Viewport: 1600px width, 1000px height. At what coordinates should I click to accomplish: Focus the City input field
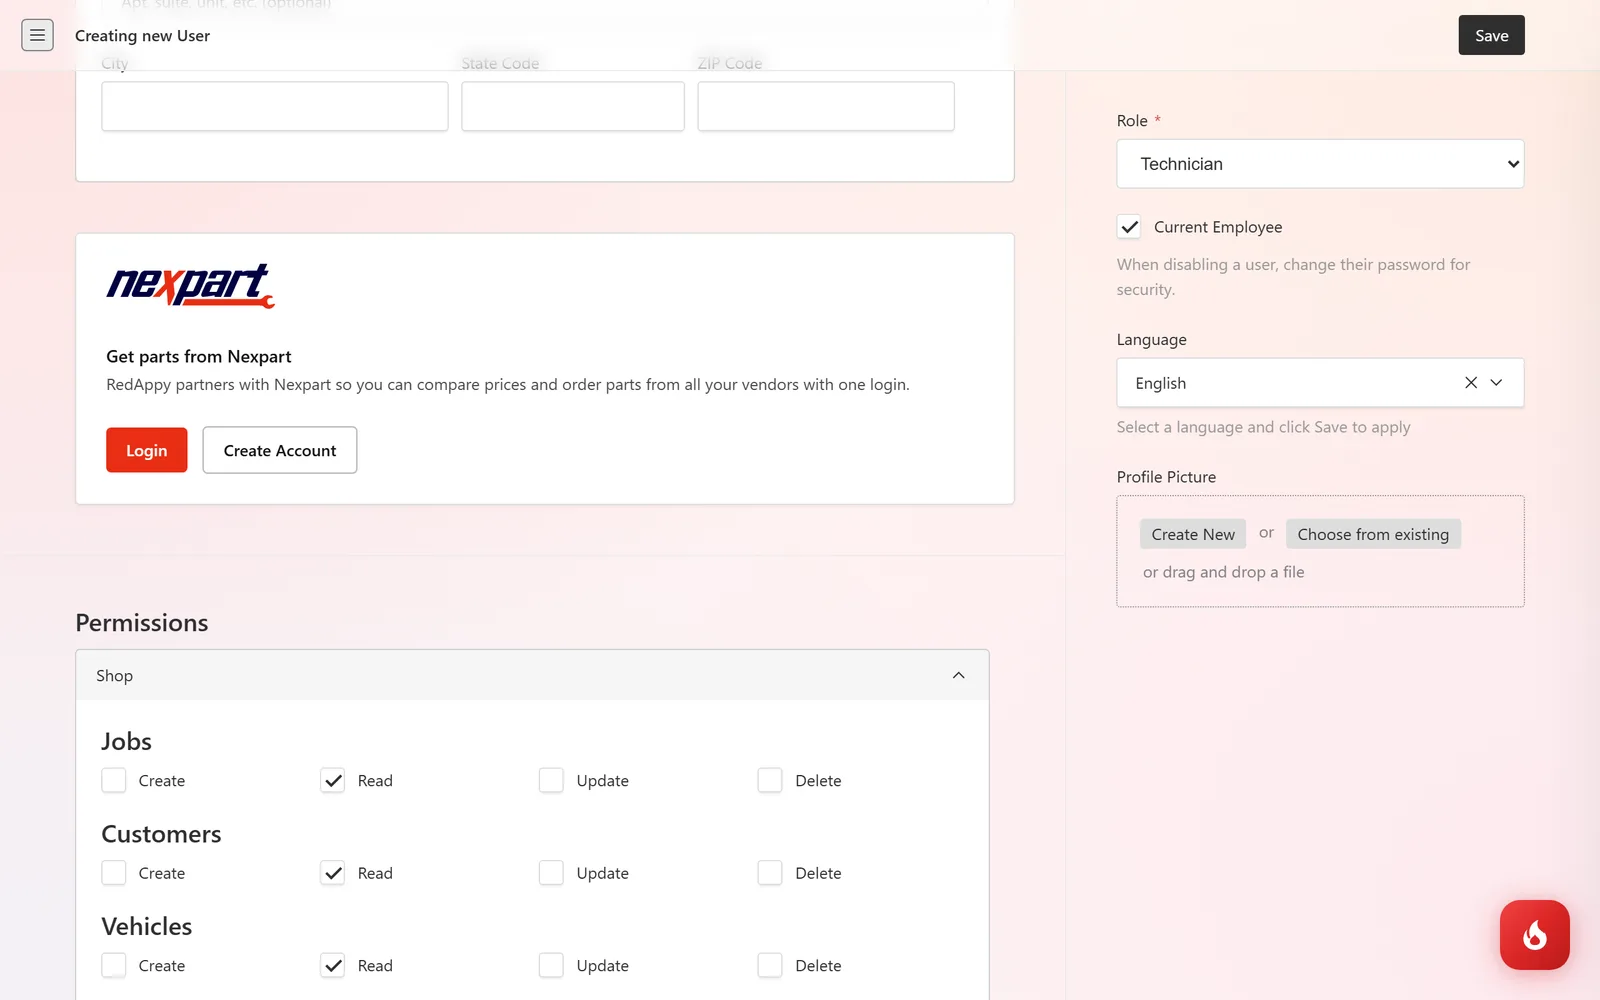(275, 106)
